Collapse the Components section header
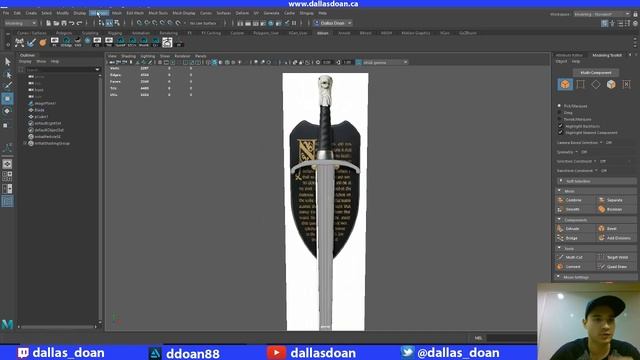The width and height of the screenshot is (640, 360). pyautogui.click(x=596, y=220)
